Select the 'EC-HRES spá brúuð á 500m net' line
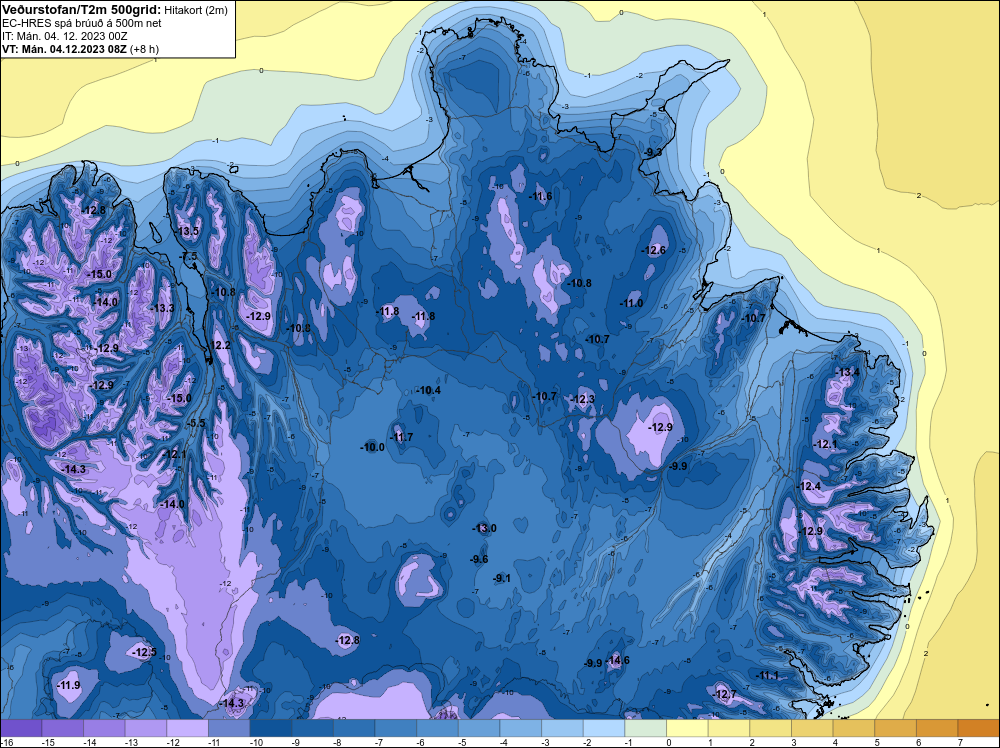This screenshot has width=1000, height=748. [x=82, y=23]
